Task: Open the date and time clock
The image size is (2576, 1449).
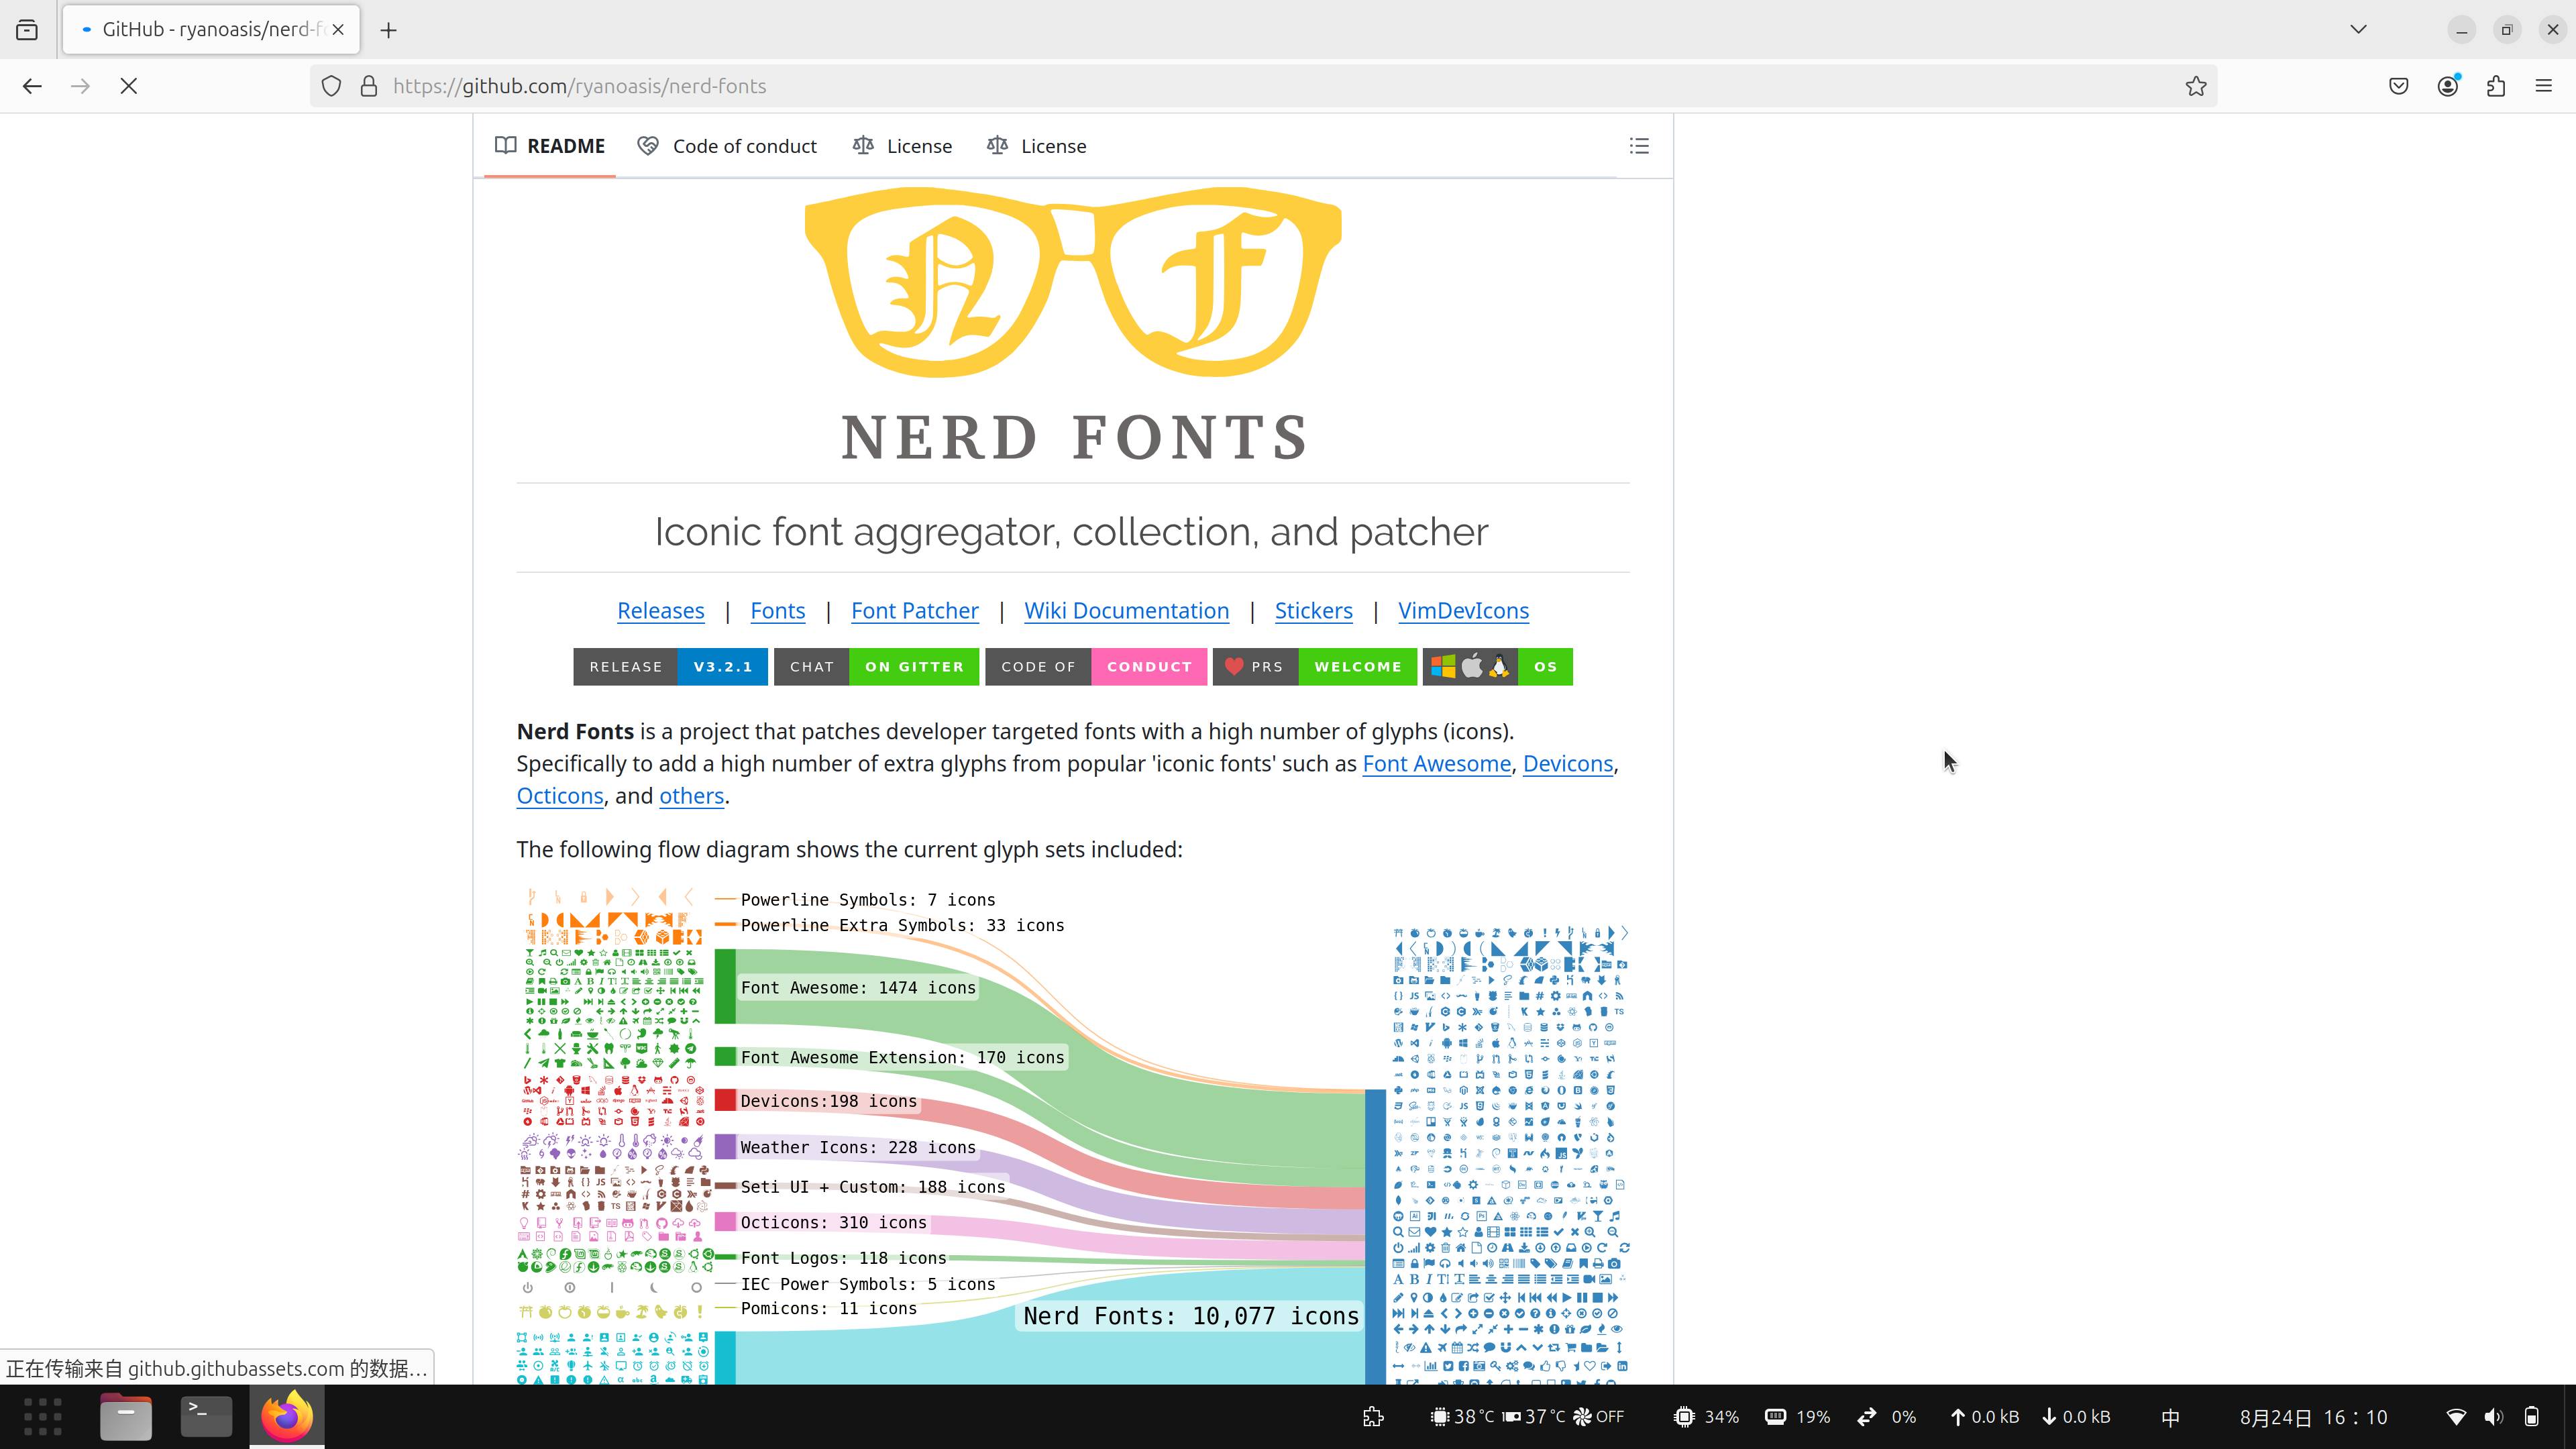Action: [2313, 1417]
